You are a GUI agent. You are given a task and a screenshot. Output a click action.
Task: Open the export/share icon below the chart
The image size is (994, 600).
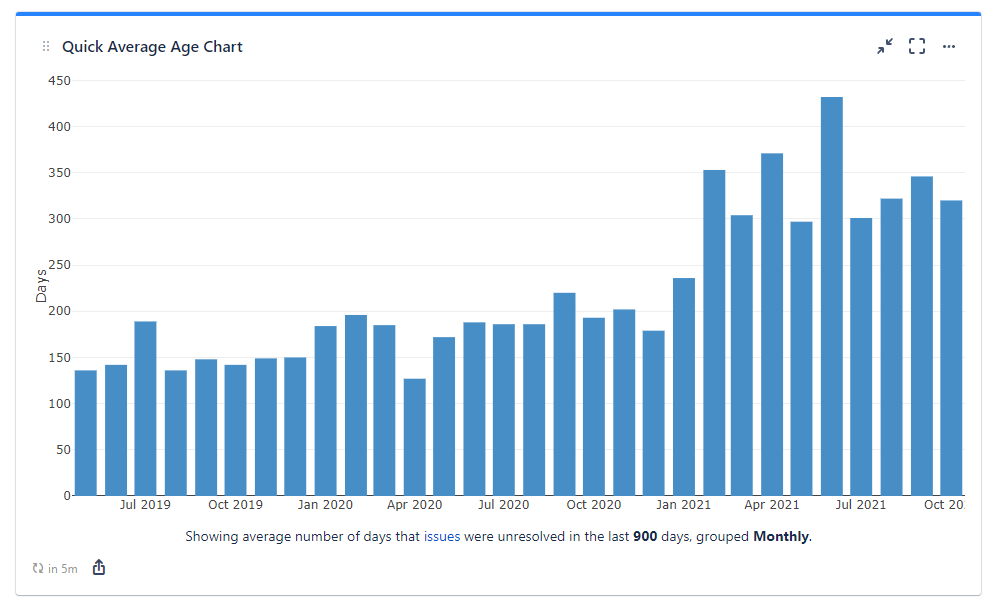click(x=98, y=567)
